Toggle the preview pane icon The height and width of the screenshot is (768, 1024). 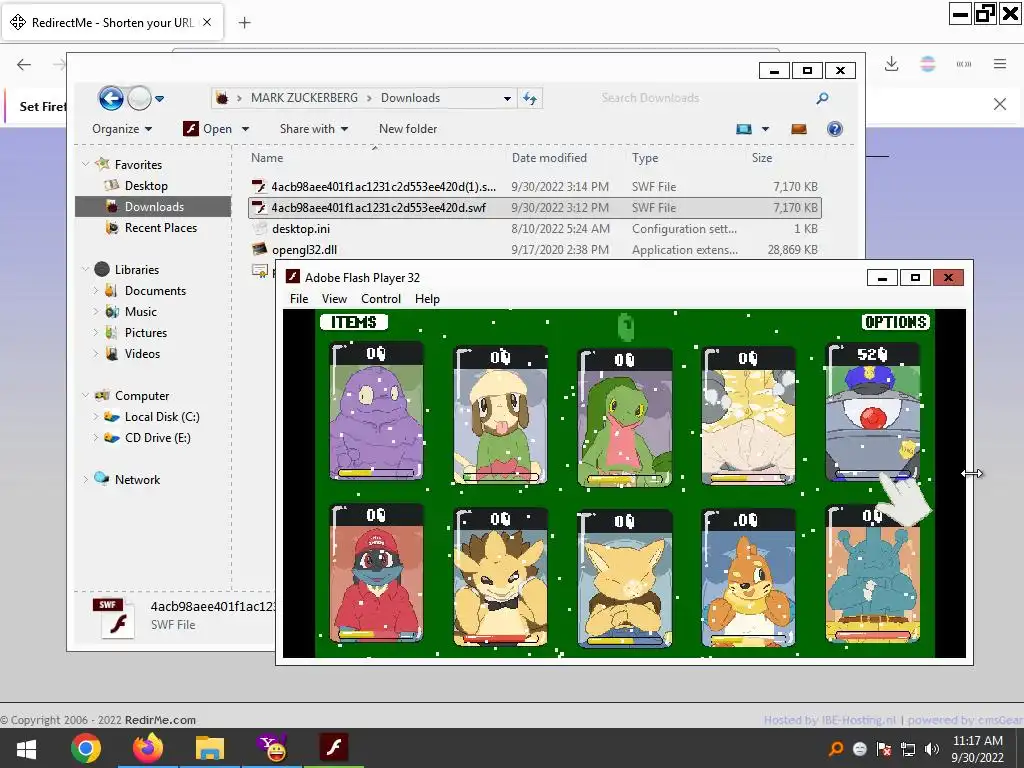(799, 129)
